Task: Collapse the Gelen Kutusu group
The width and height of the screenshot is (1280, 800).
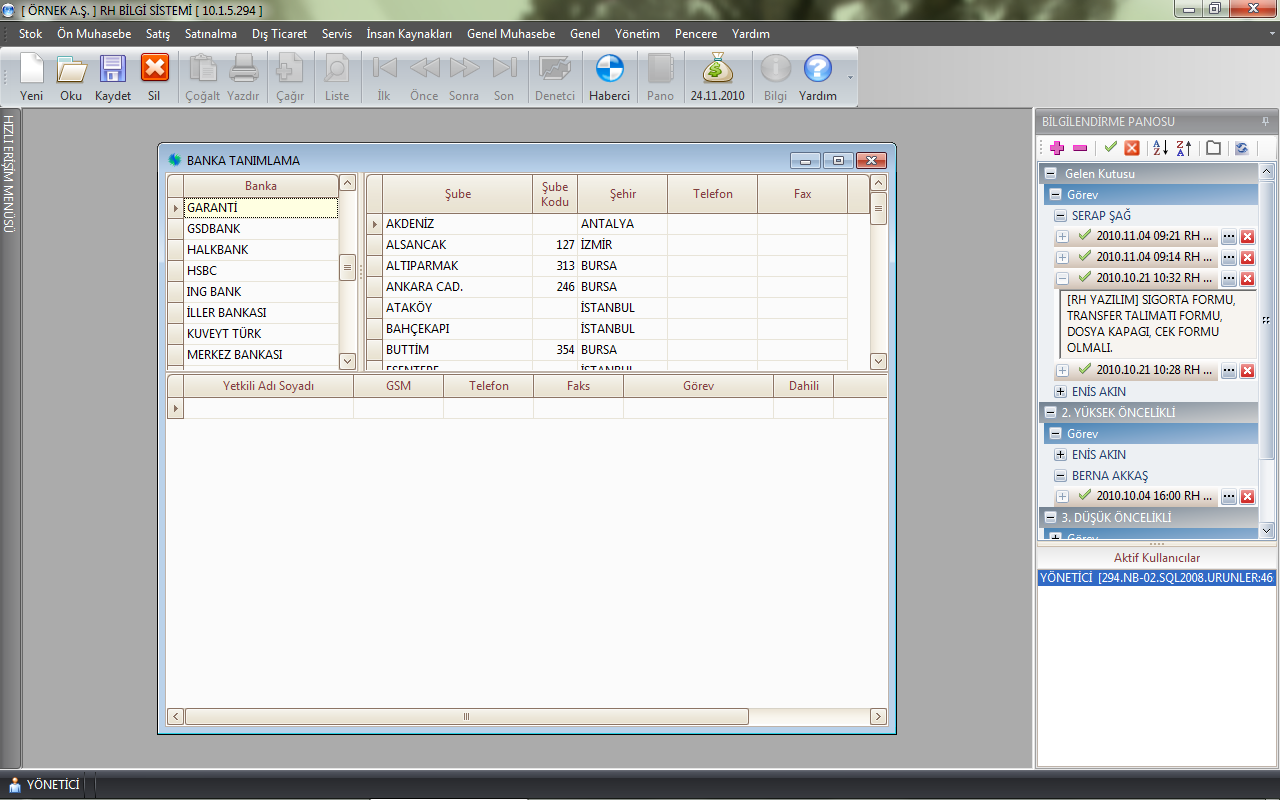Action: pyautogui.click(x=1051, y=174)
